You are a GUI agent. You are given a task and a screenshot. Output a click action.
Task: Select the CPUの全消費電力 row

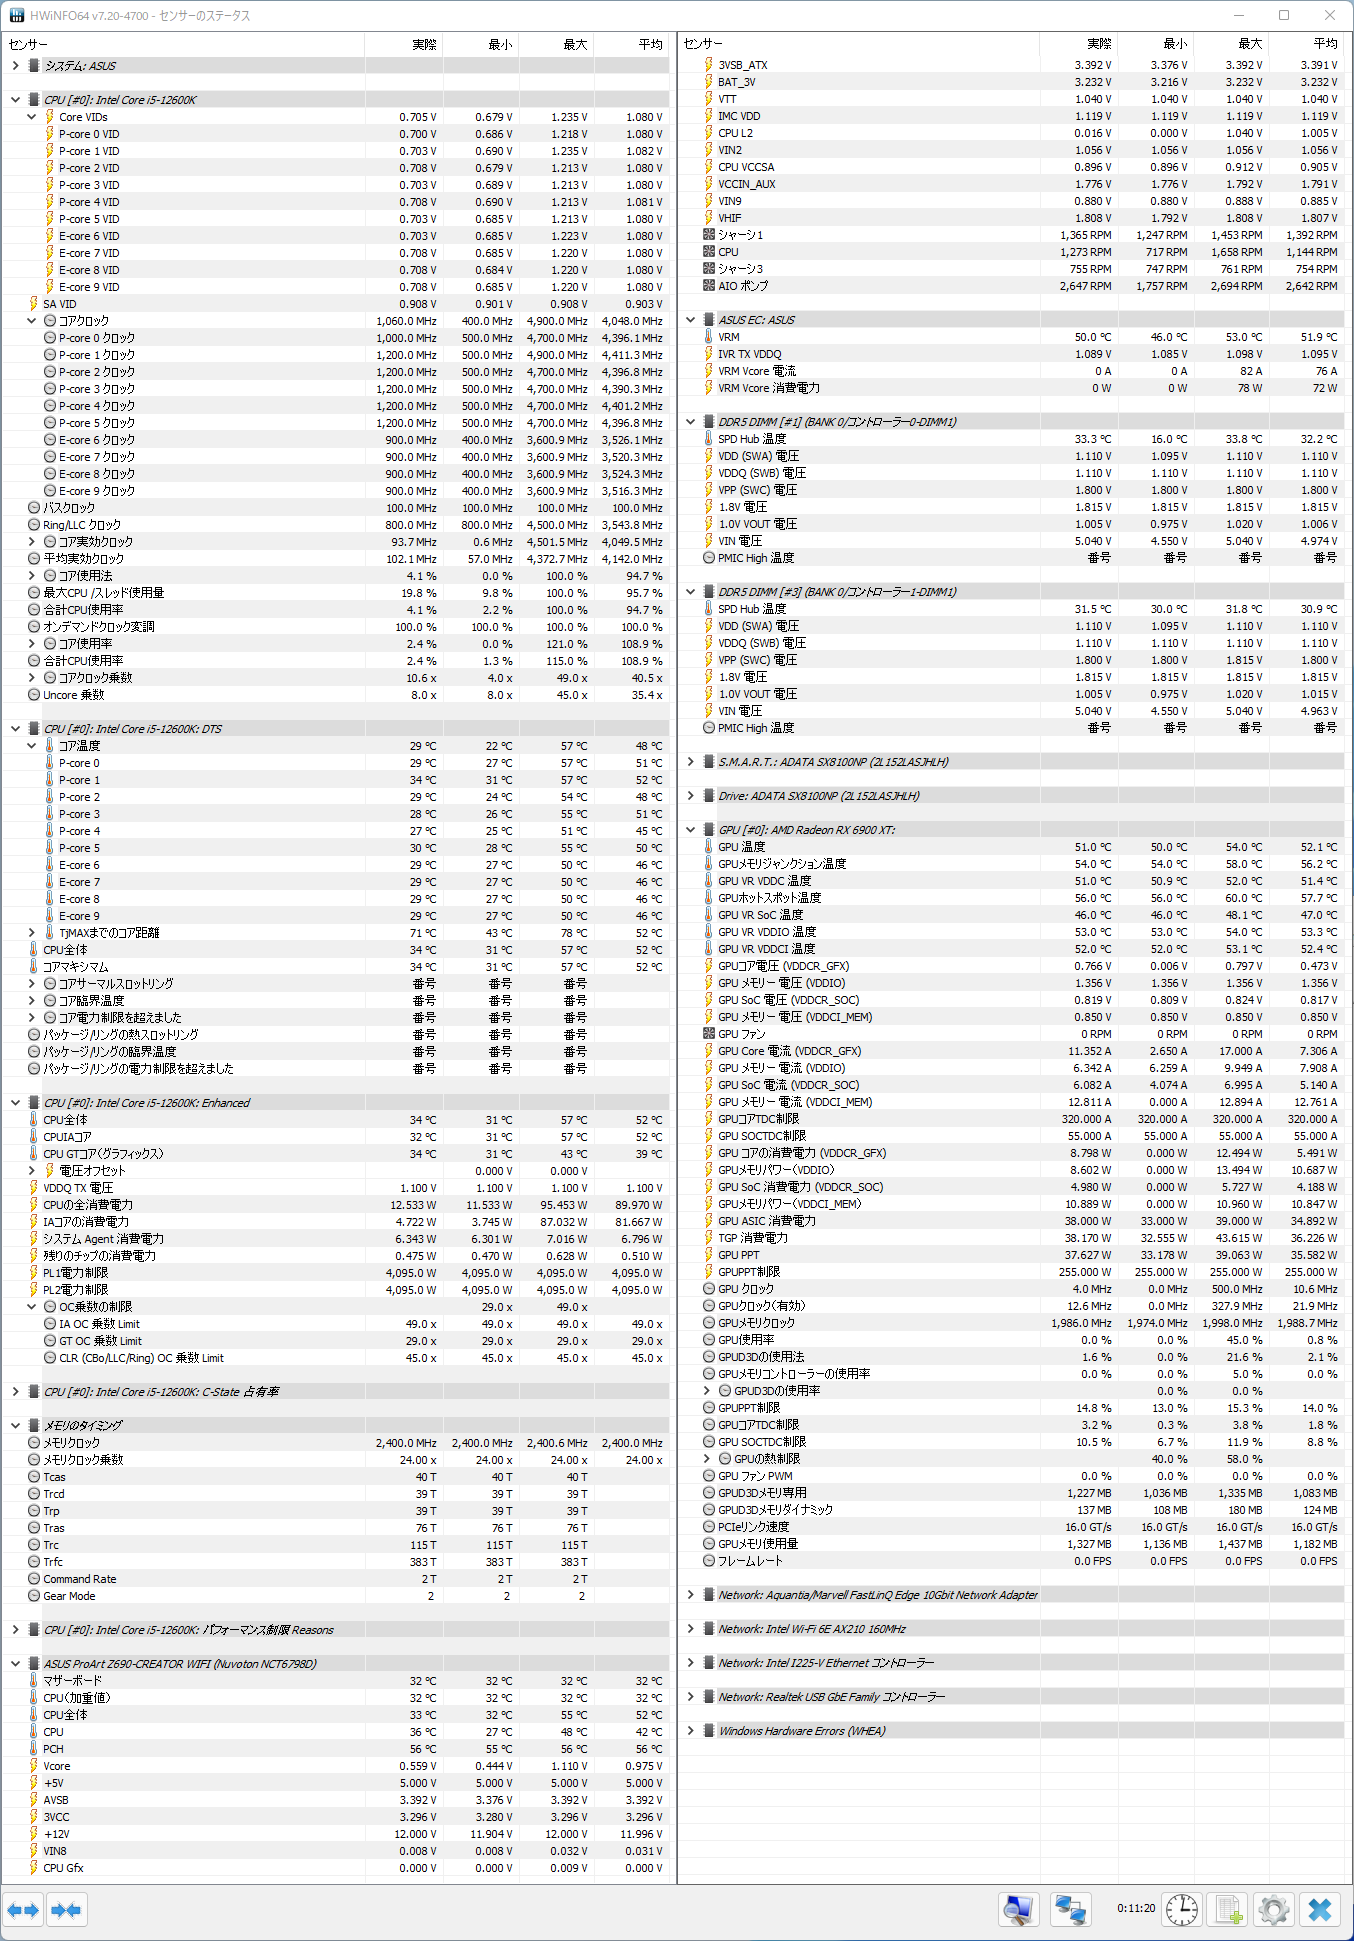pos(336,1205)
